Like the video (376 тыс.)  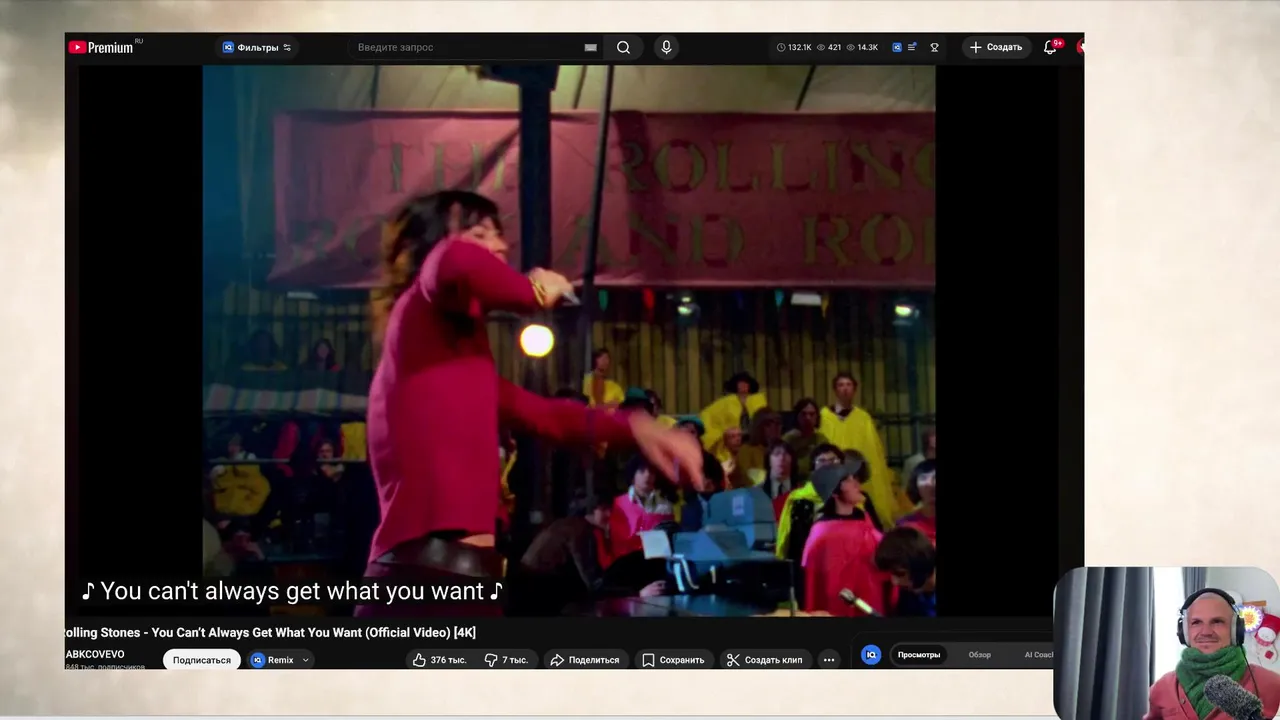(x=440, y=660)
